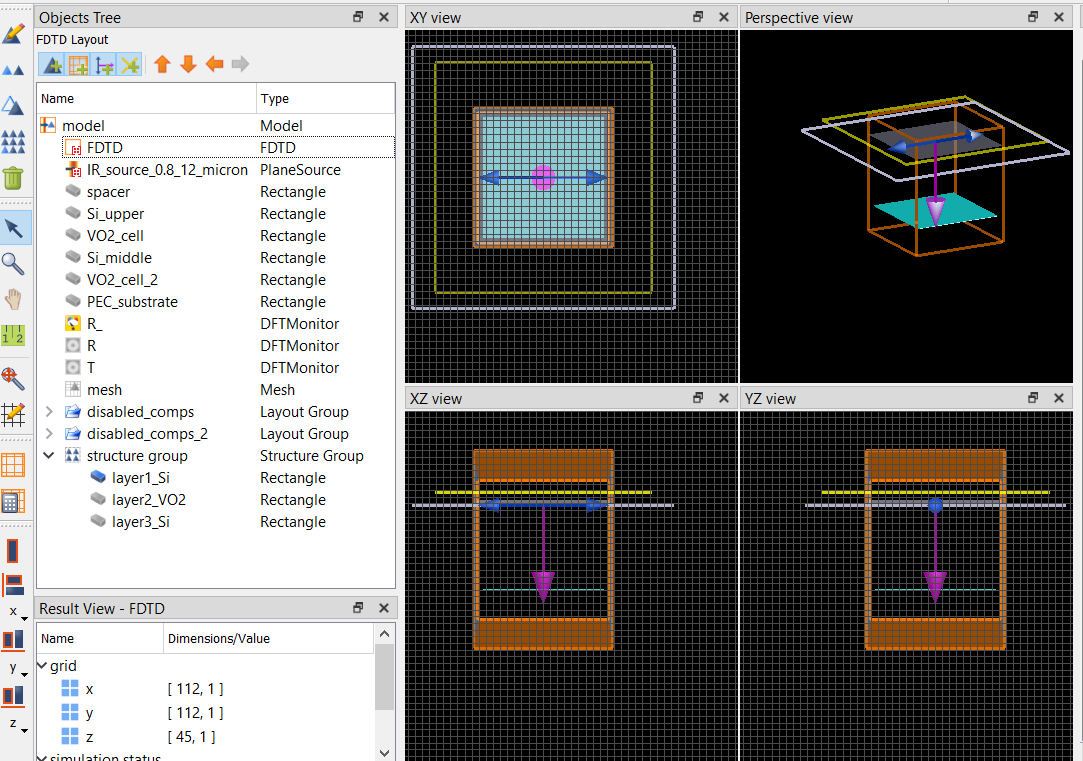Toggle the yellow cross filter button
Image resolution: width=1083 pixels, height=761 pixels.
[x=130, y=65]
